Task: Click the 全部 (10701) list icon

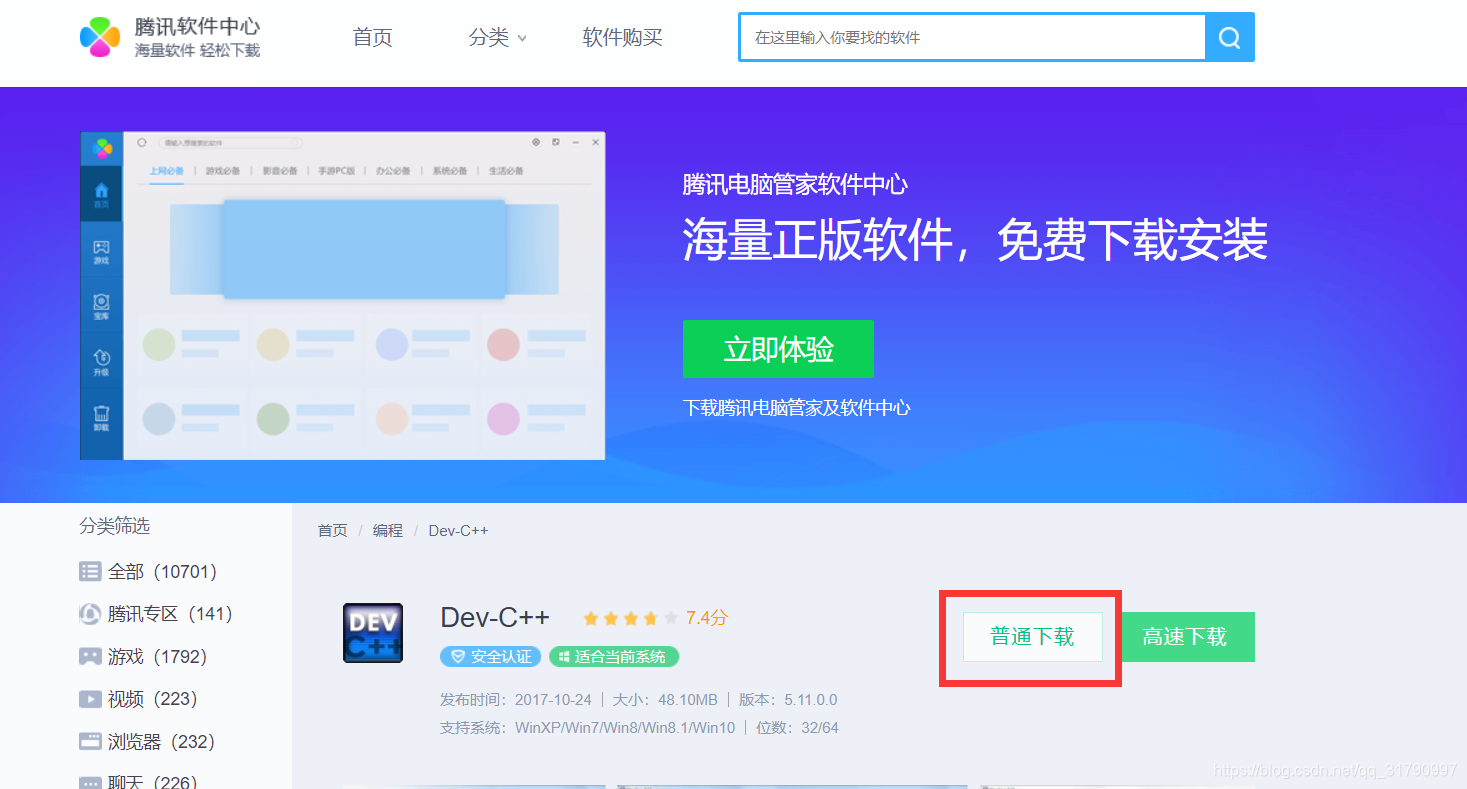Action: (x=90, y=571)
